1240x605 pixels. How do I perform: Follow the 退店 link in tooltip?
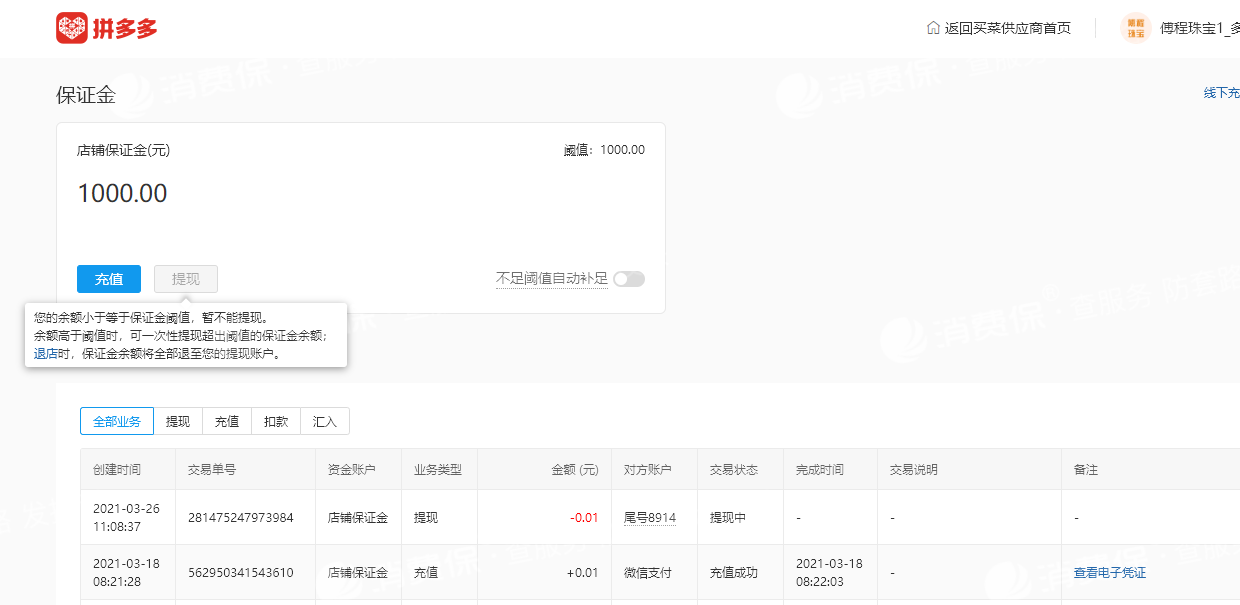click(45, 353)
